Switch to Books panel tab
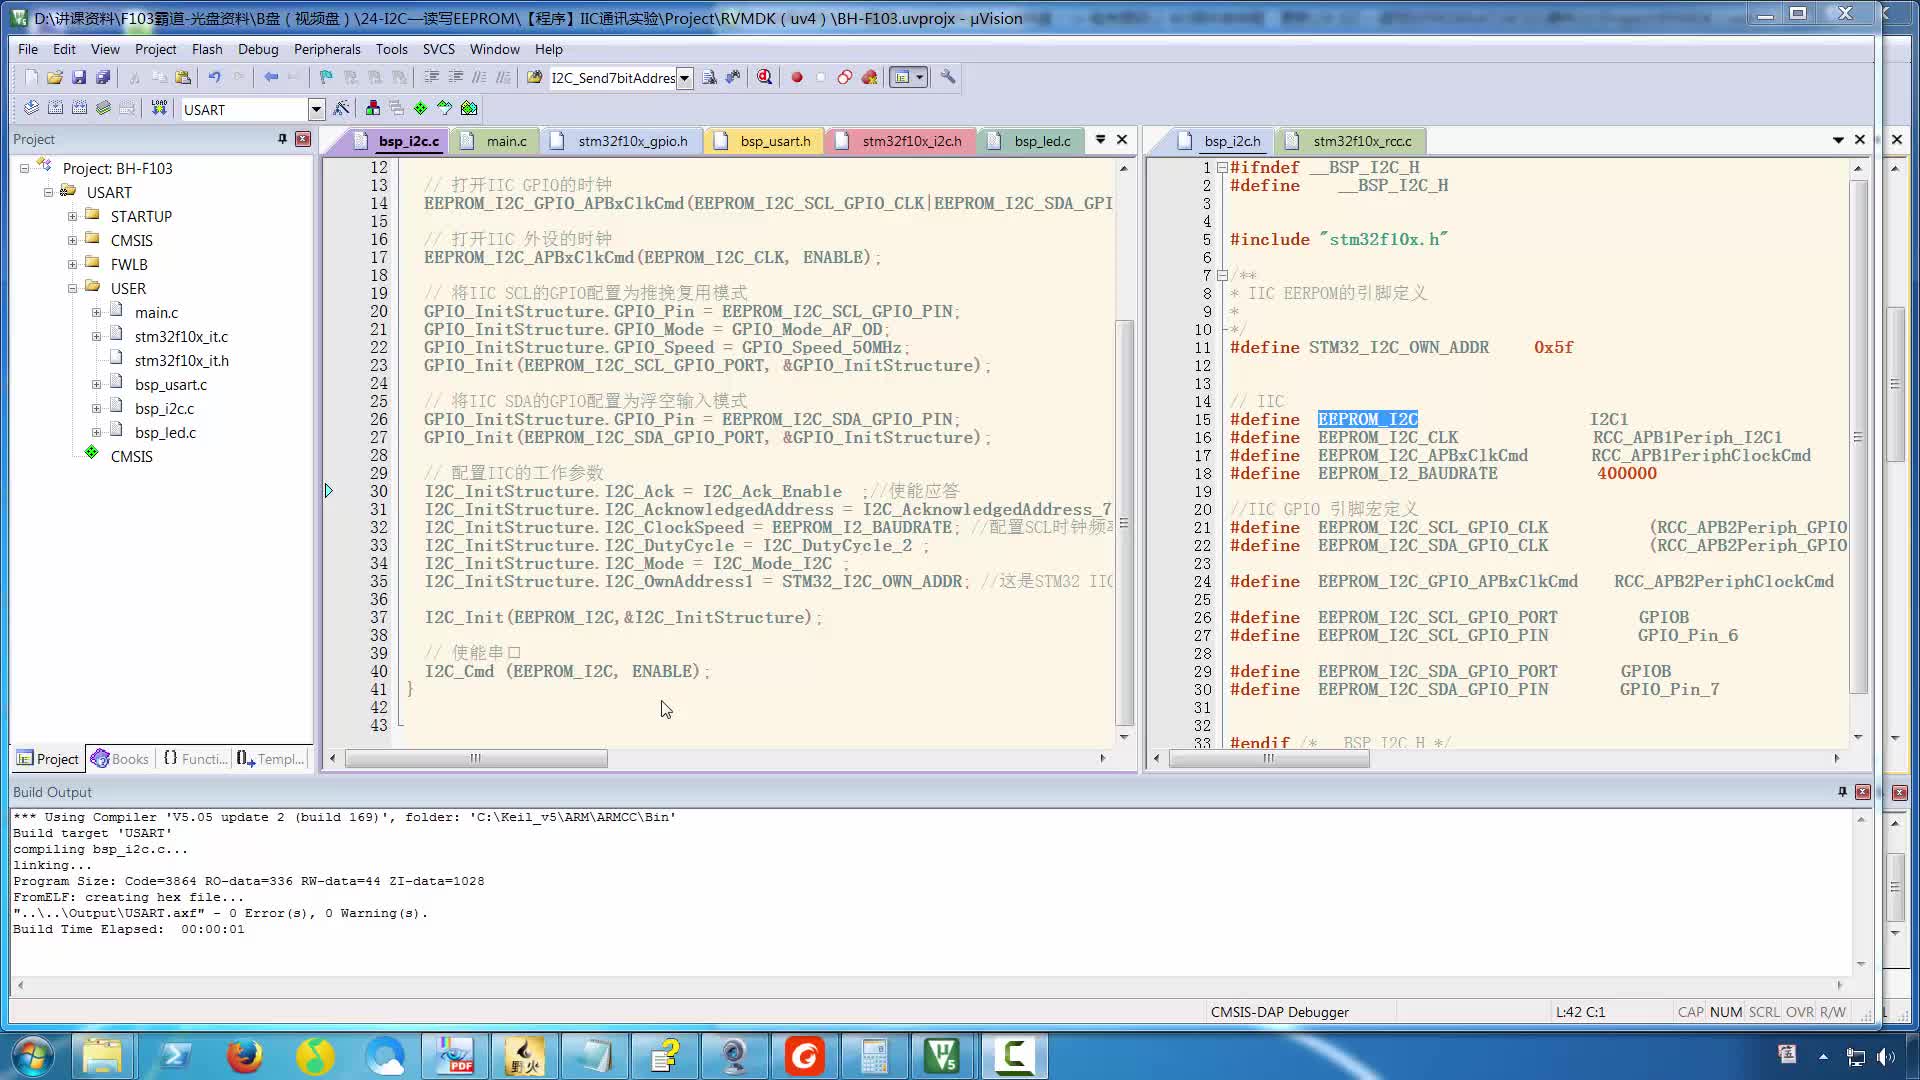Image resolution: width=1920 pixels, height=1080 pixels. [x=120, y=759]
